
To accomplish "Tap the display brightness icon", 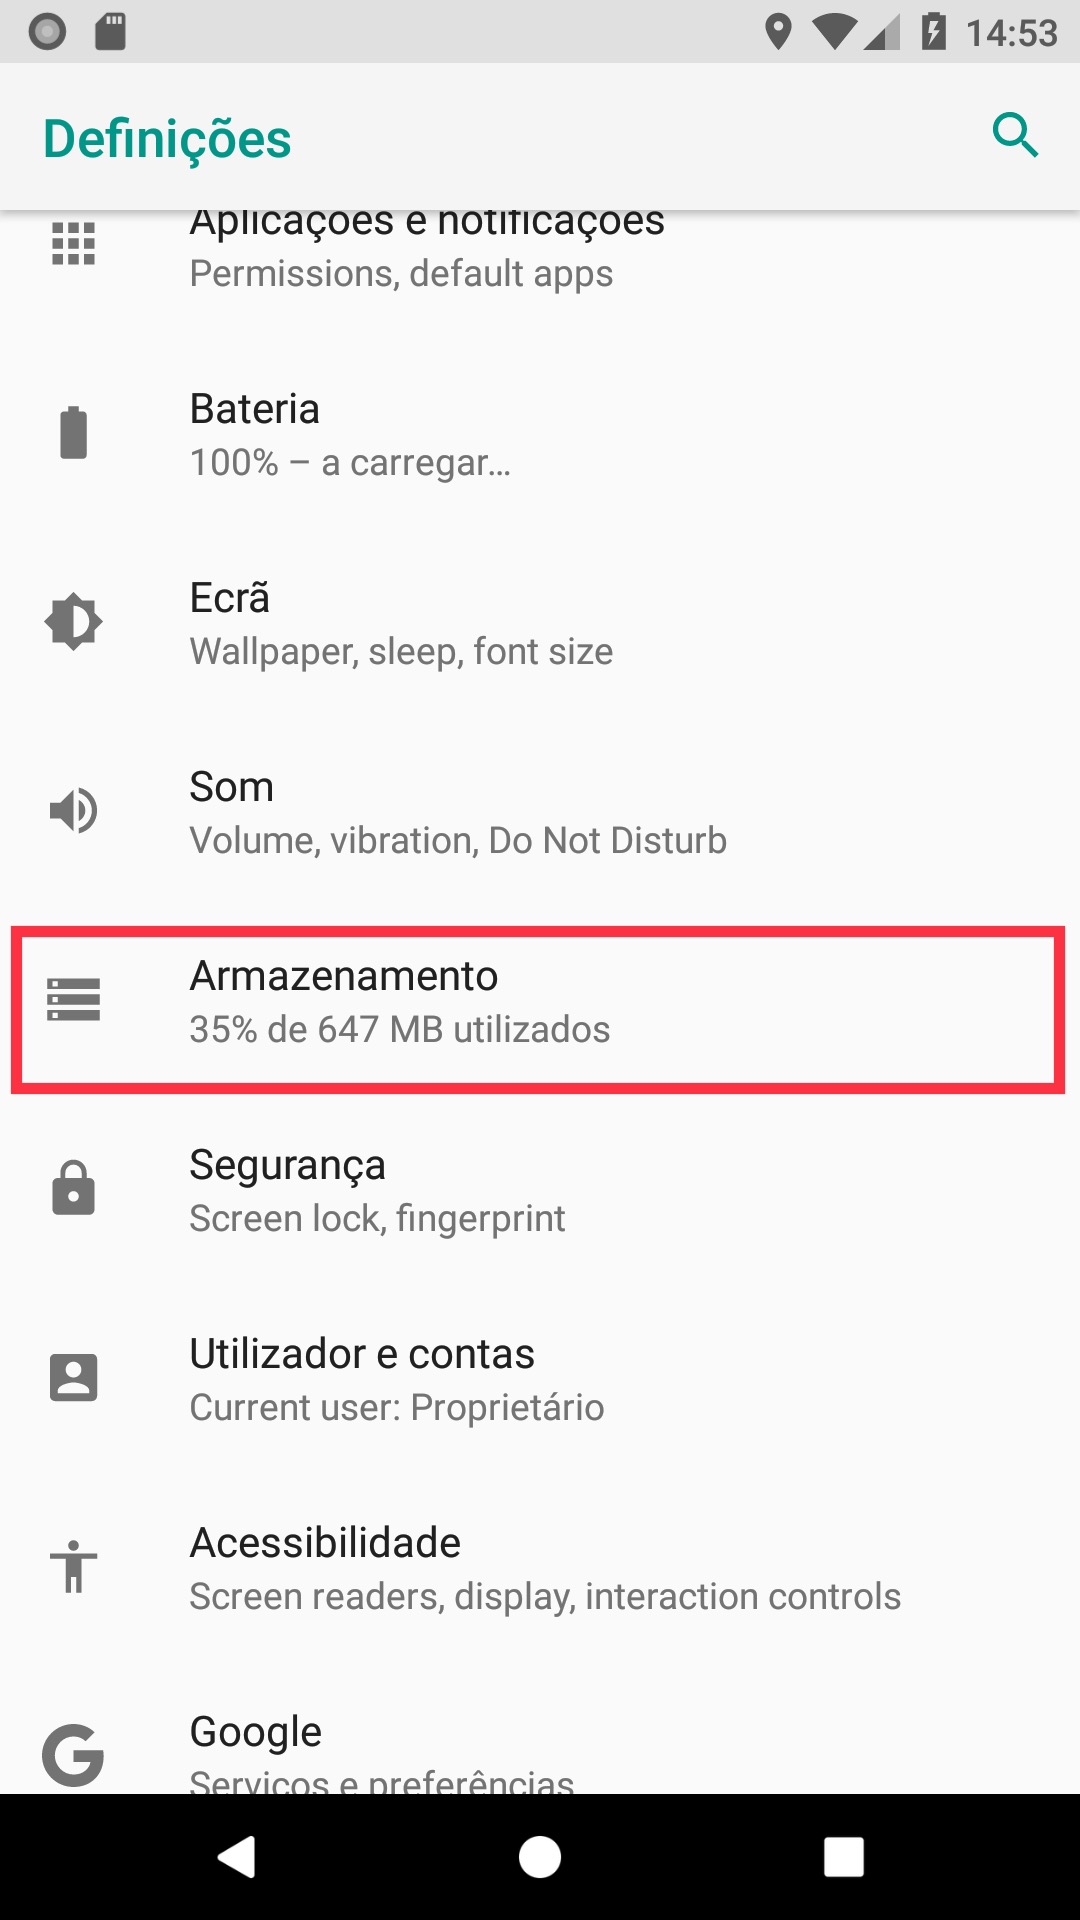I will [73, 621].
